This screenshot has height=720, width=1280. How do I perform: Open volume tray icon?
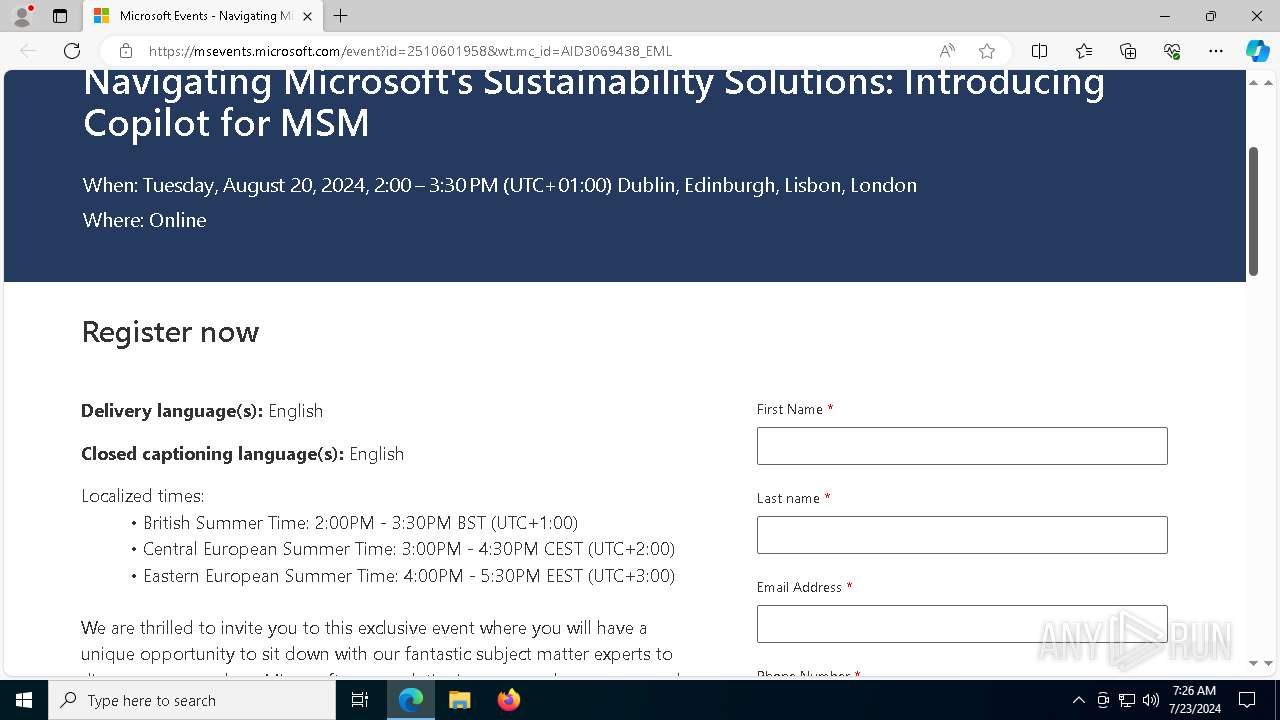[x=1151, y=700]
